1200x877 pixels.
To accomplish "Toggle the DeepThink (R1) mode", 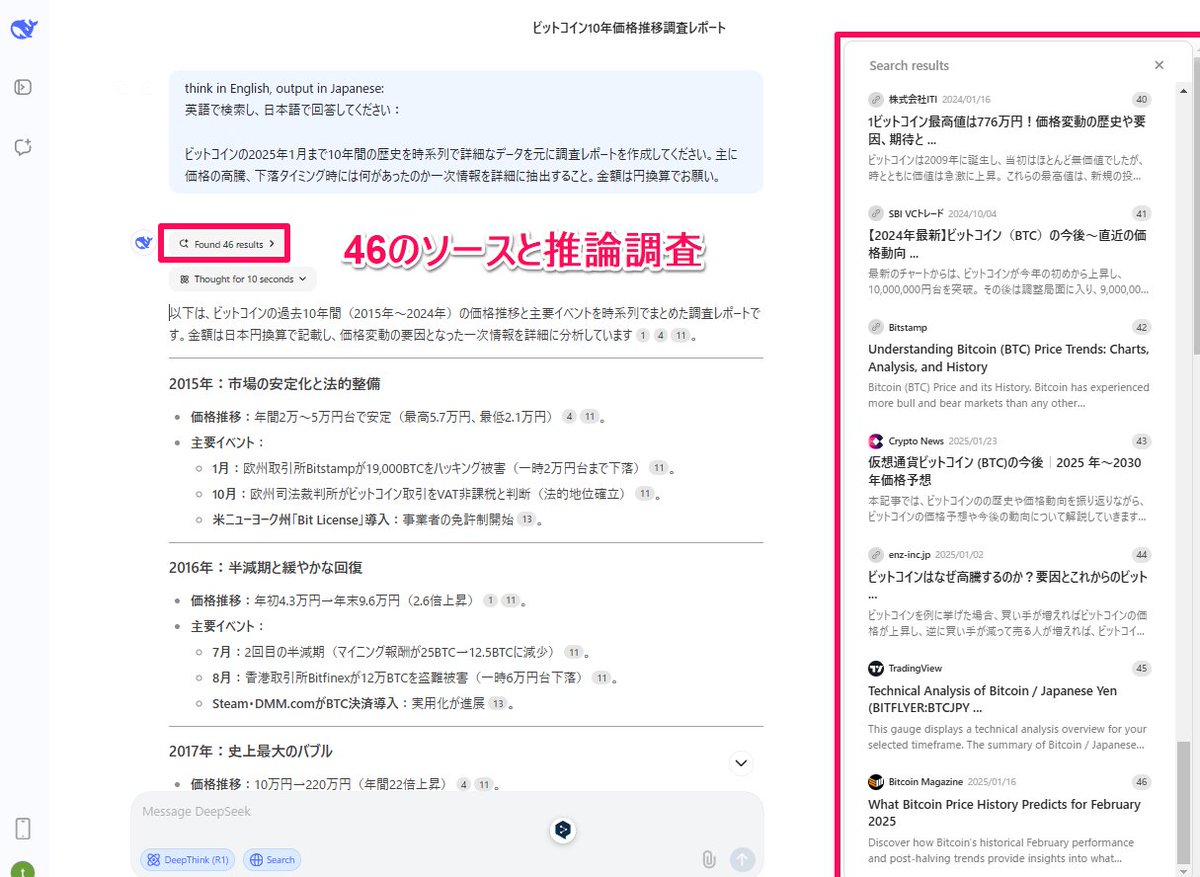I will [x=188, y=859].
